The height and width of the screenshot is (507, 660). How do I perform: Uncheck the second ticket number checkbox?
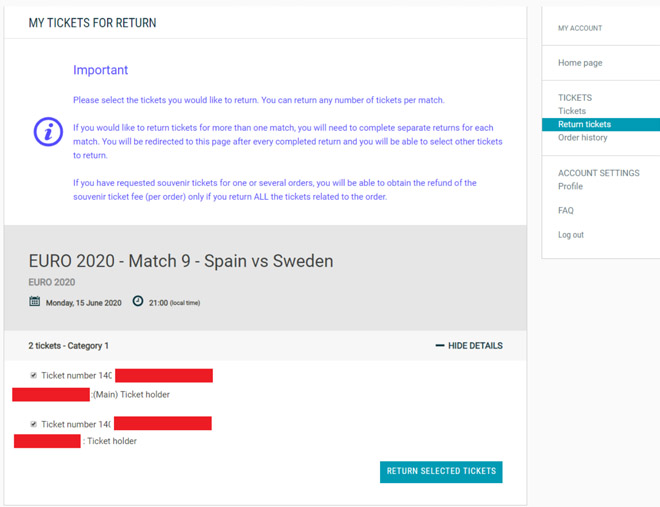(34, 424)
